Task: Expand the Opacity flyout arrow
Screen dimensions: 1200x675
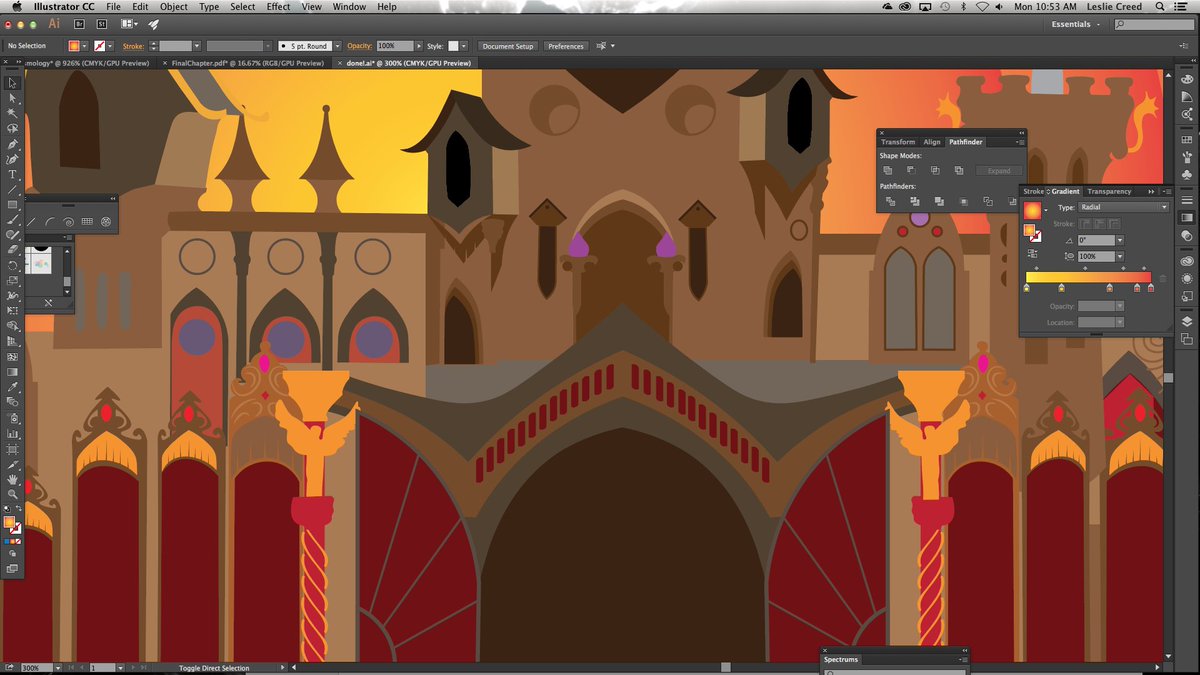Action: click(x=418, y=46)
